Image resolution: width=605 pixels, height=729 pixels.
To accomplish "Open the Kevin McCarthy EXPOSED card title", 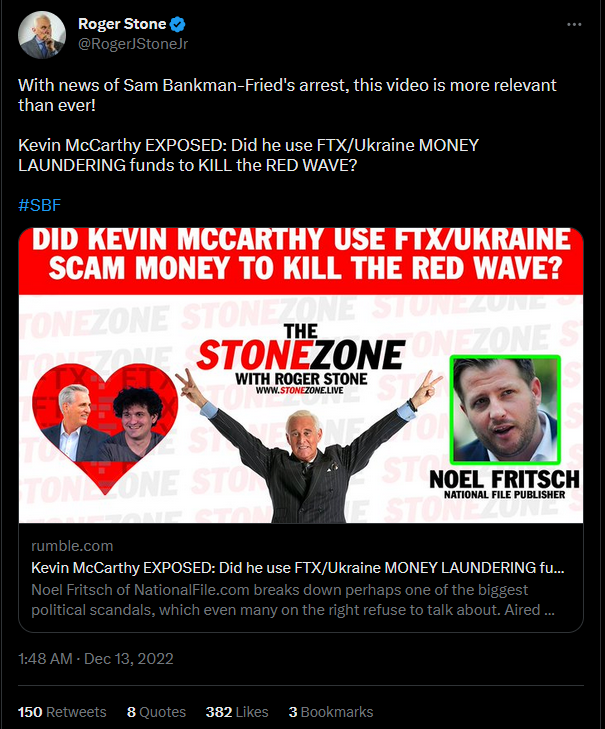I will (298, 568).
